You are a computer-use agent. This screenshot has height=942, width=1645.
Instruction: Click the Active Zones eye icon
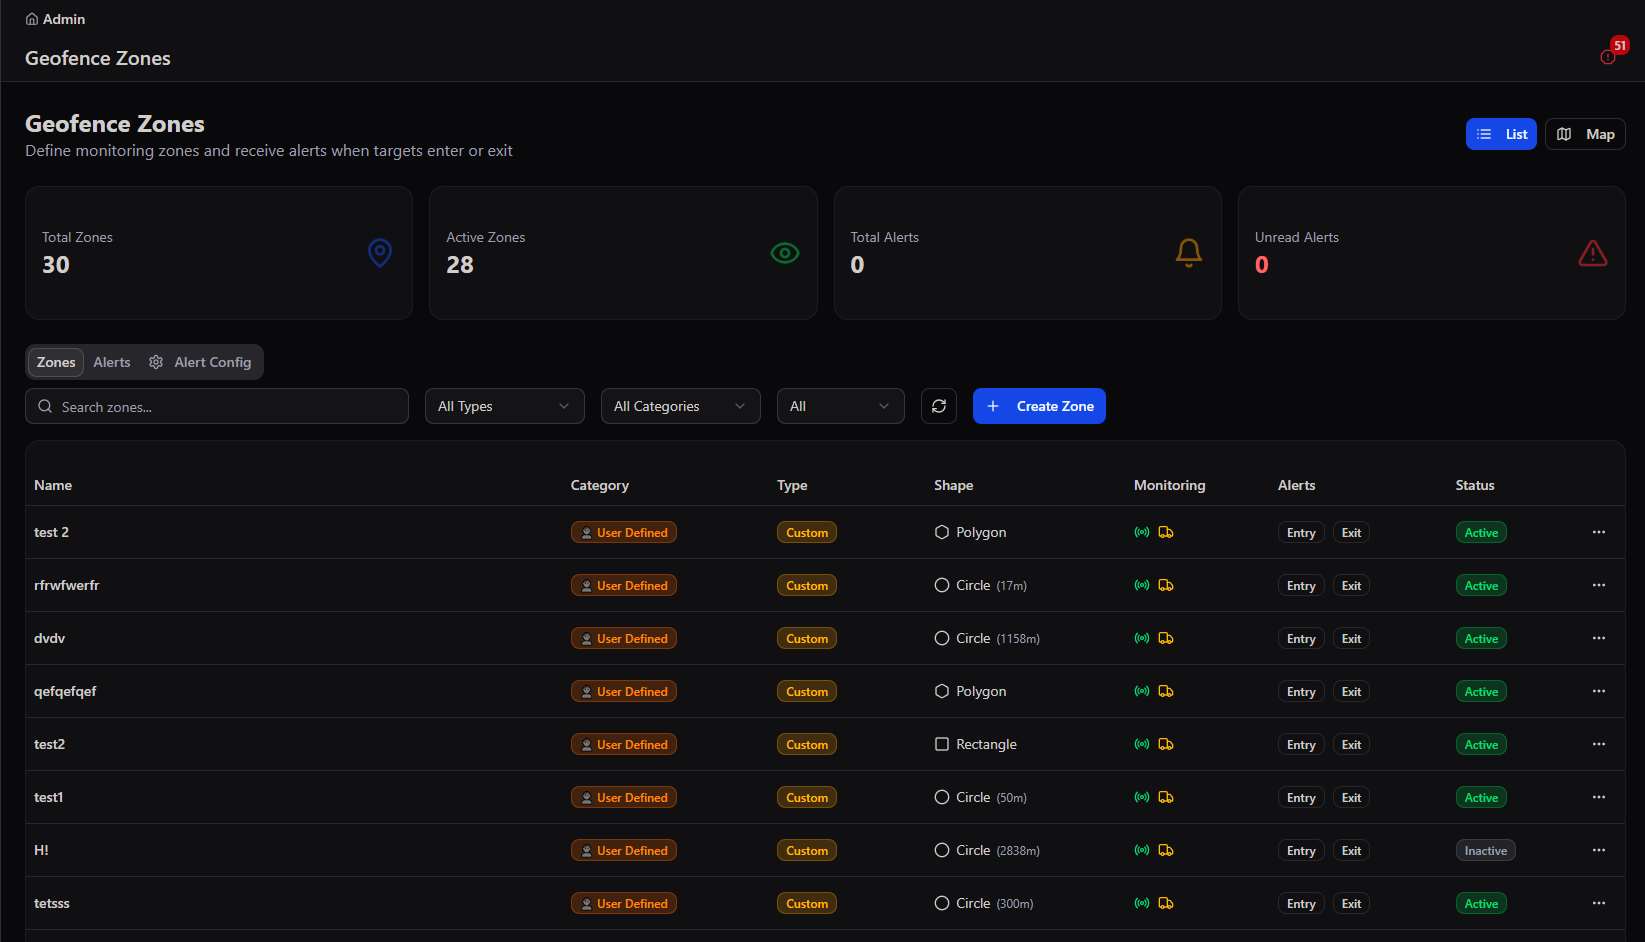pos(785,253)
